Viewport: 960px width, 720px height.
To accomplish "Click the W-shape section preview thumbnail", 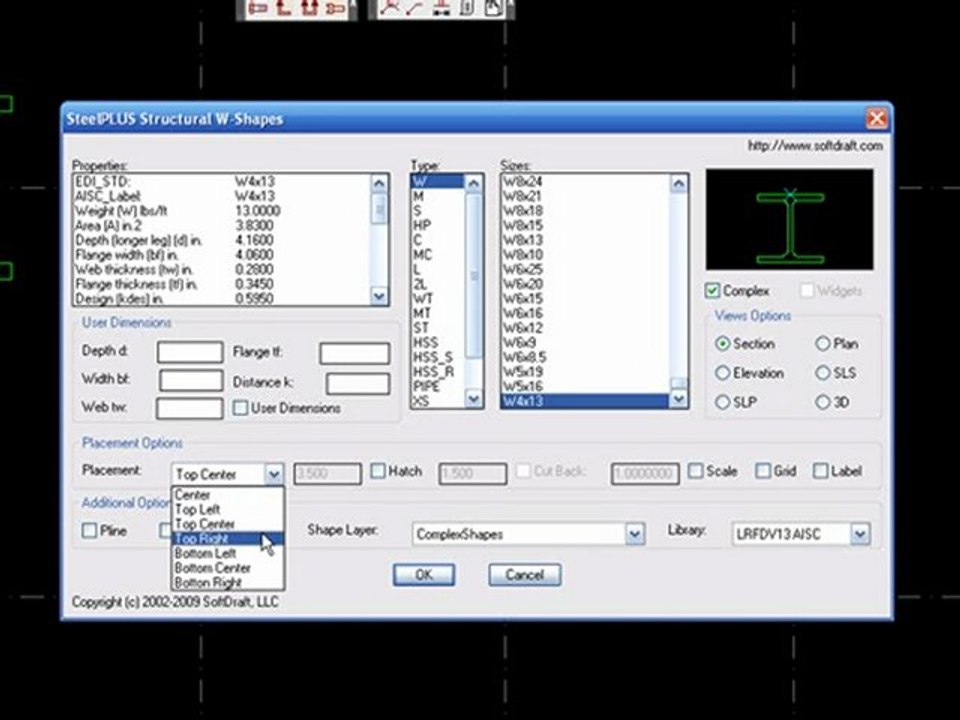I will [x=790, y=220].
